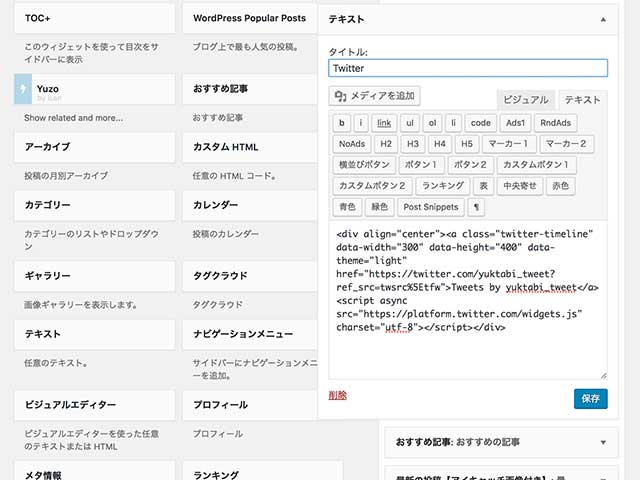Click the paragraph mark ¶ button
Viewport: 640px width, 480px height.
(x=476, y=207)
